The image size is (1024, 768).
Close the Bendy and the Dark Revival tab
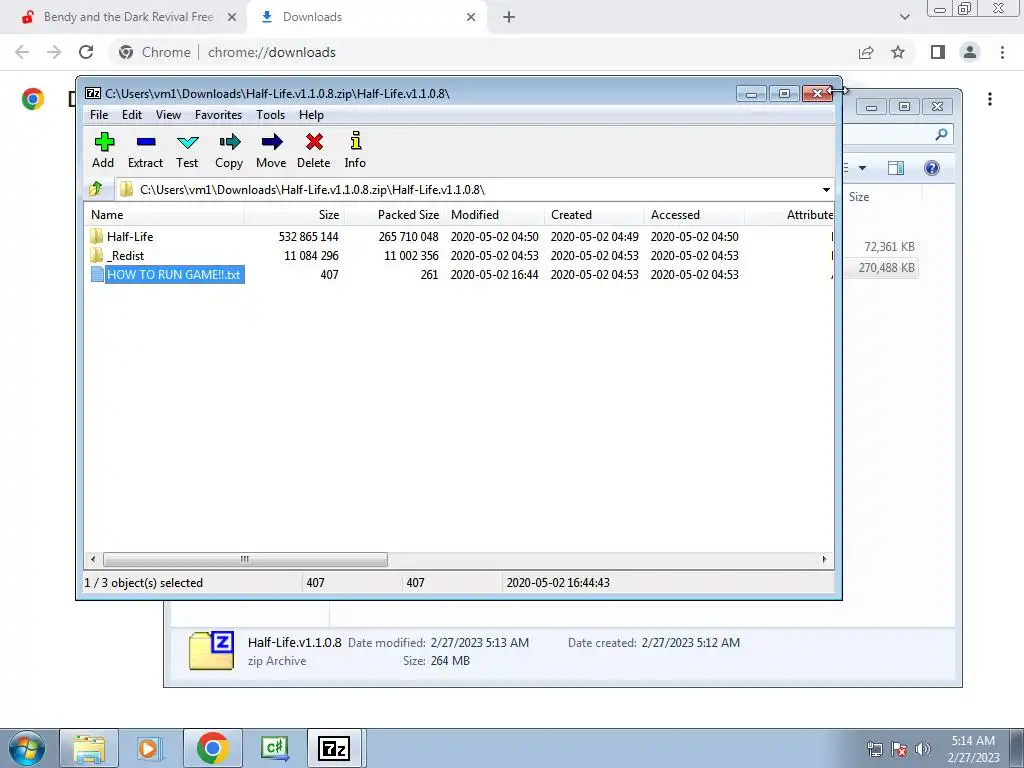pyautogui.click(x=231, y=17)
